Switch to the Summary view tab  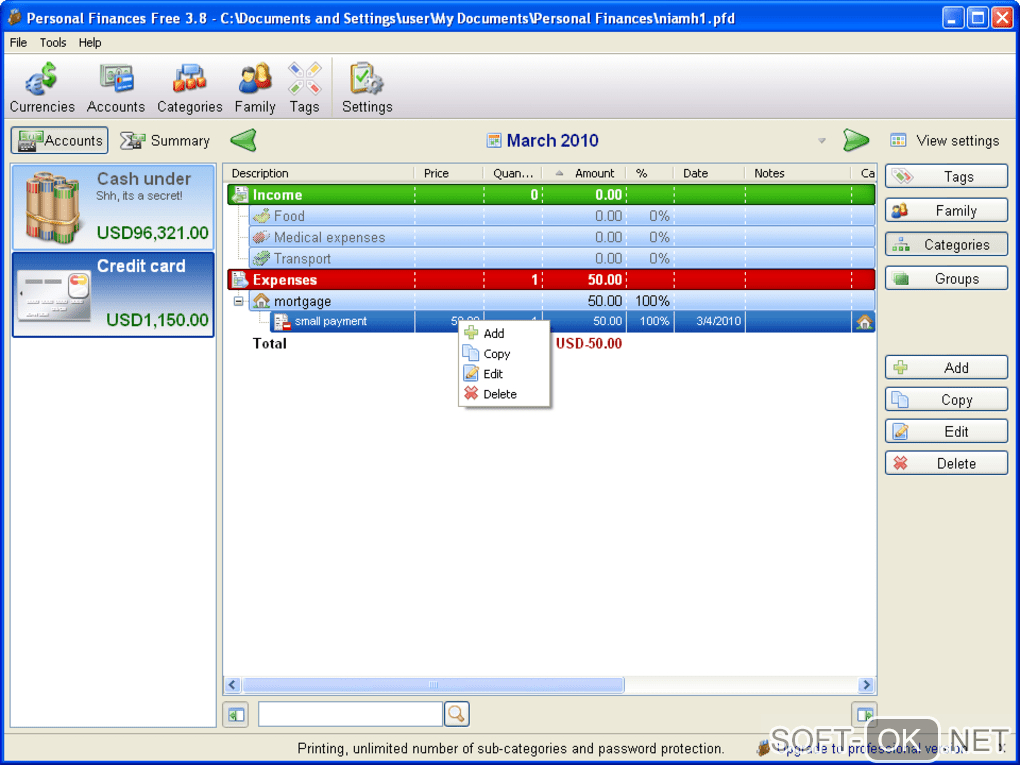(165, 141)
